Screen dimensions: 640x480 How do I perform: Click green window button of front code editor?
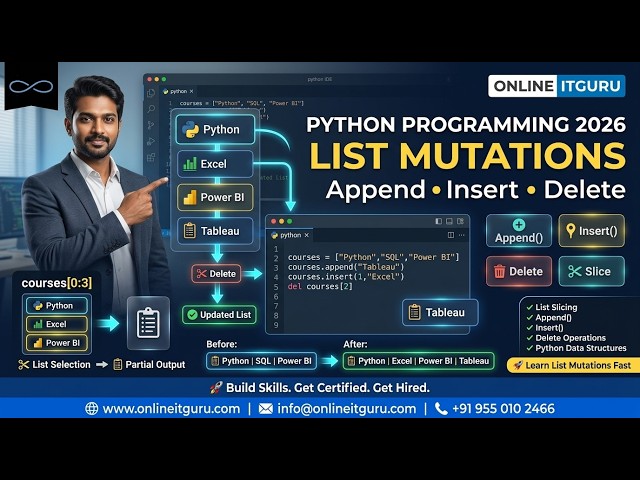tap(289, 221)
